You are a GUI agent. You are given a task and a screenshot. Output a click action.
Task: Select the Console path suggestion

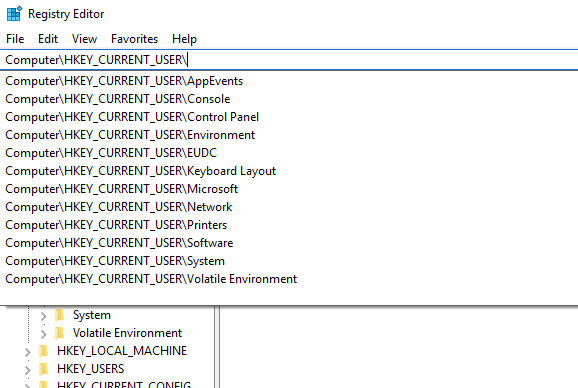[289, 99]
